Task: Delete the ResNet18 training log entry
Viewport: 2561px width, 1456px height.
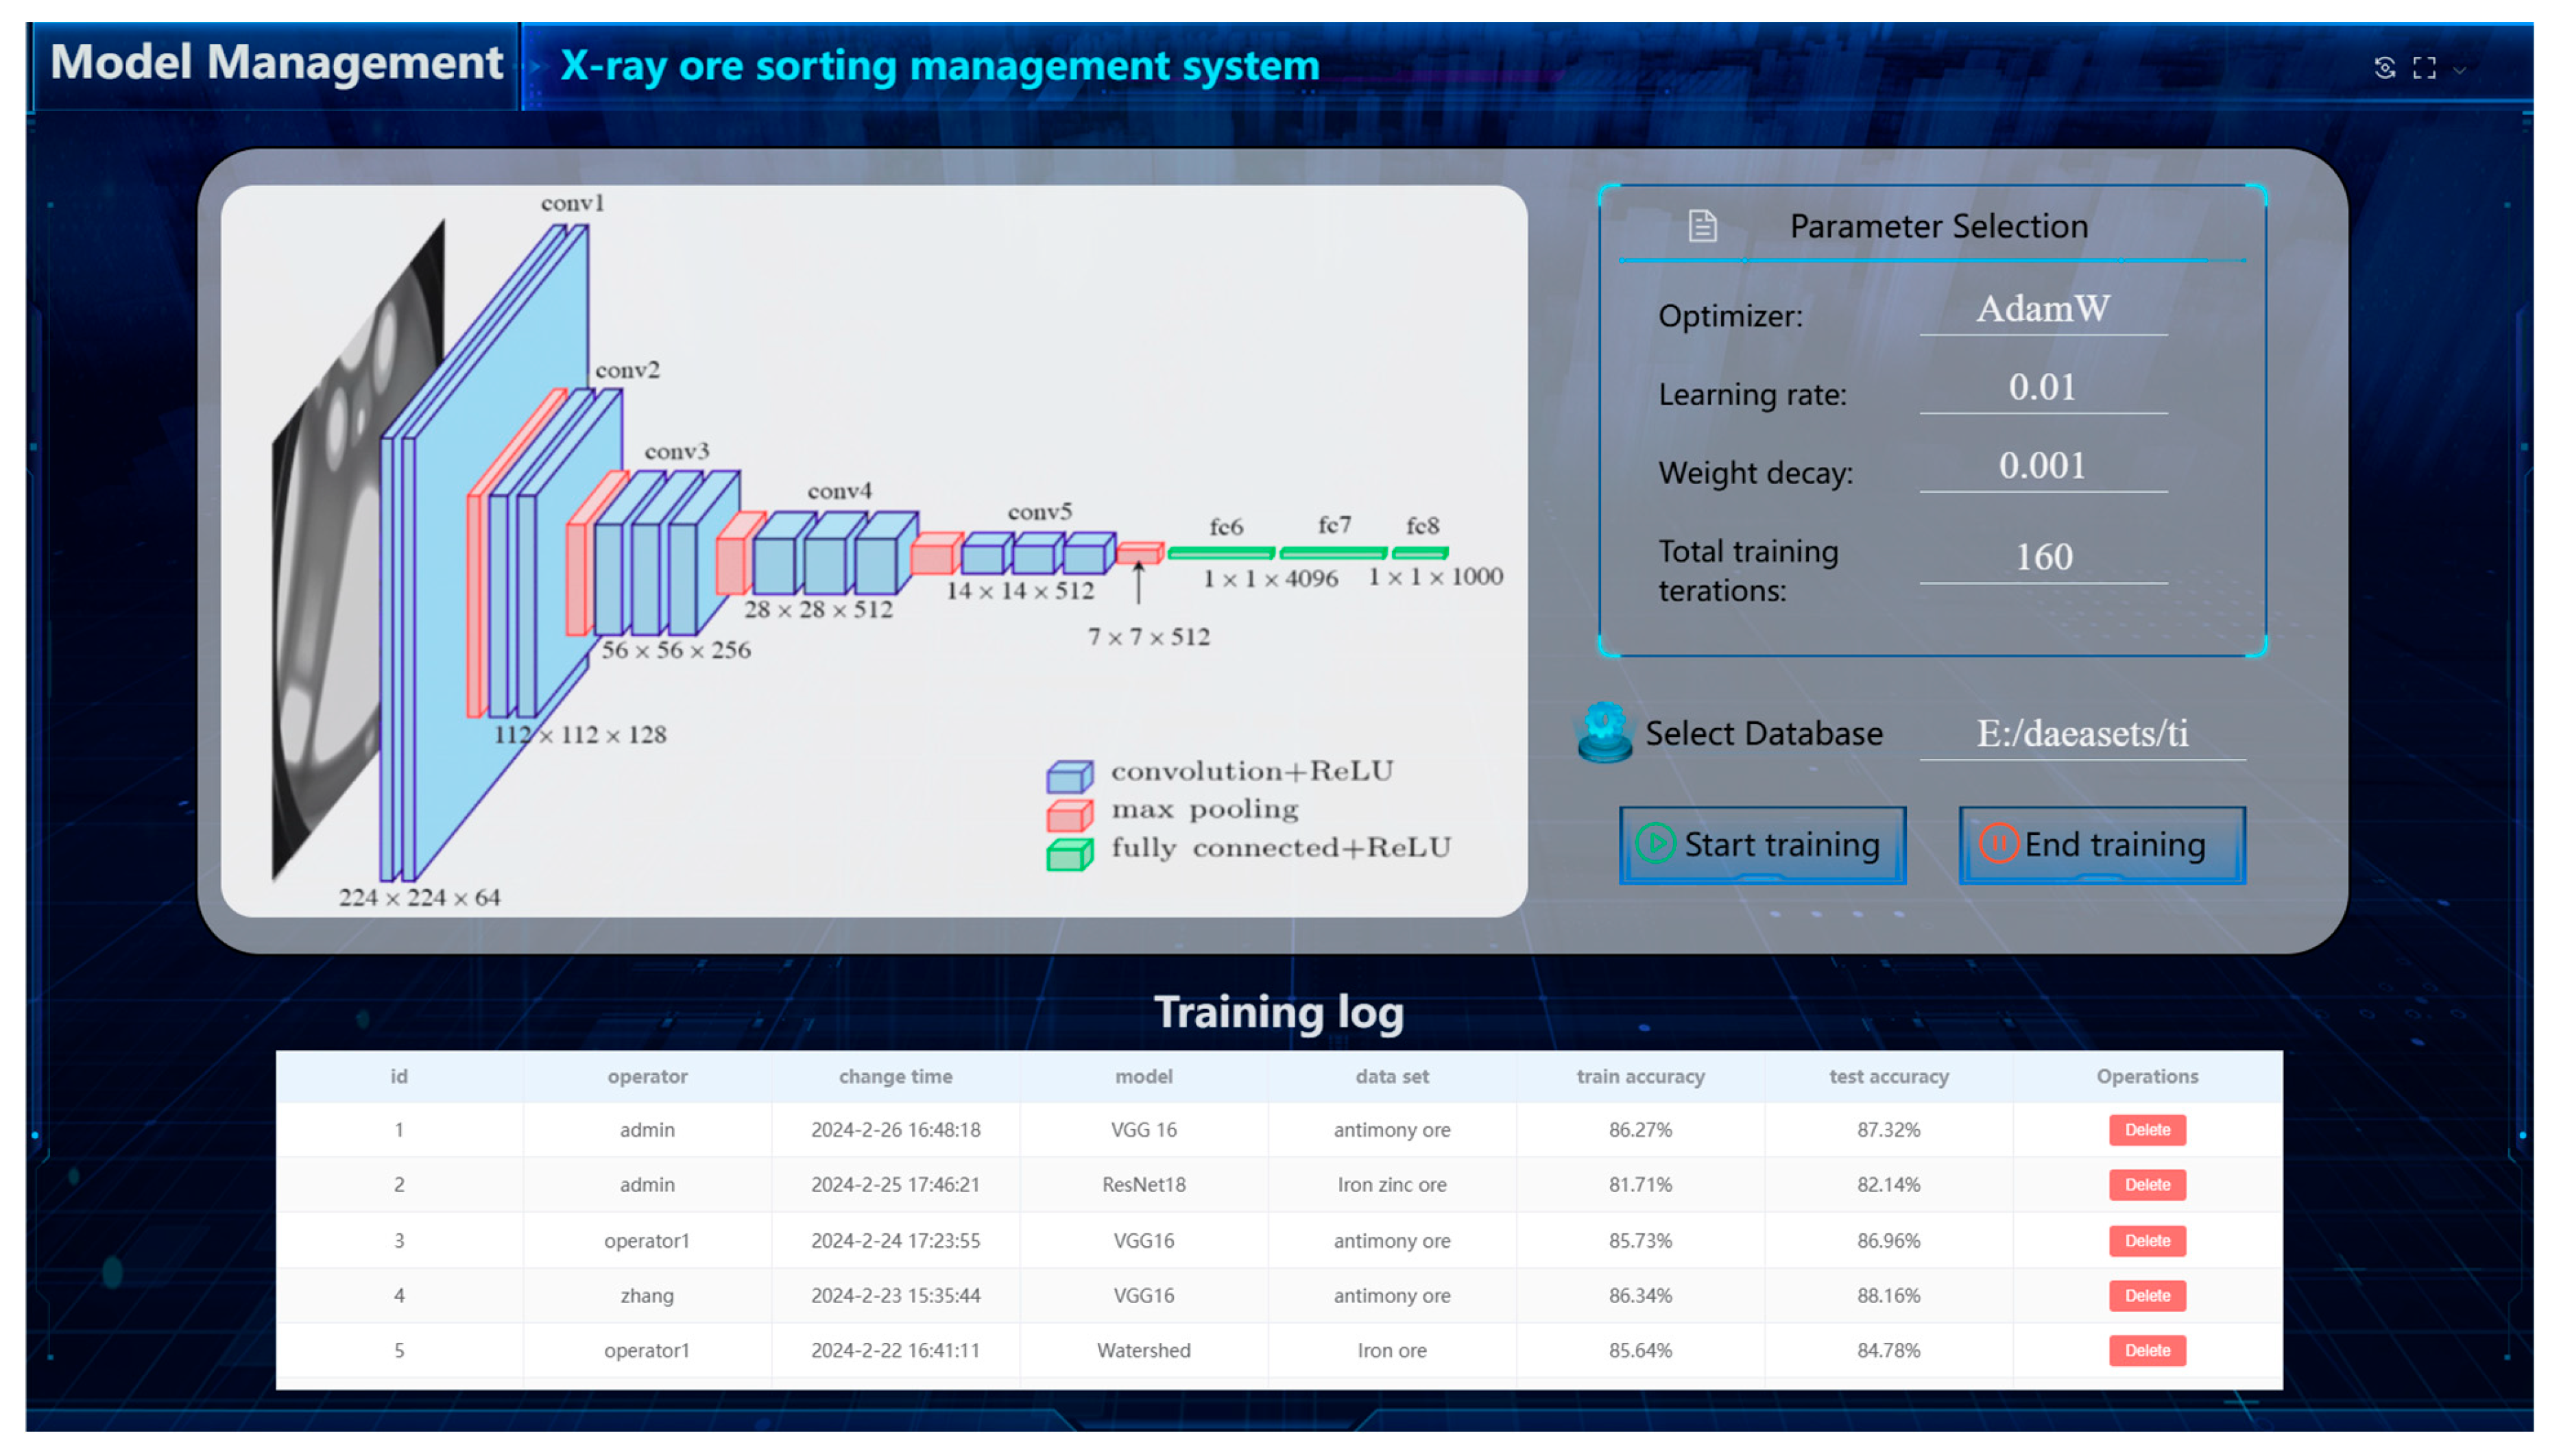Action: pyautogui.click(x=2147, y=1185)
